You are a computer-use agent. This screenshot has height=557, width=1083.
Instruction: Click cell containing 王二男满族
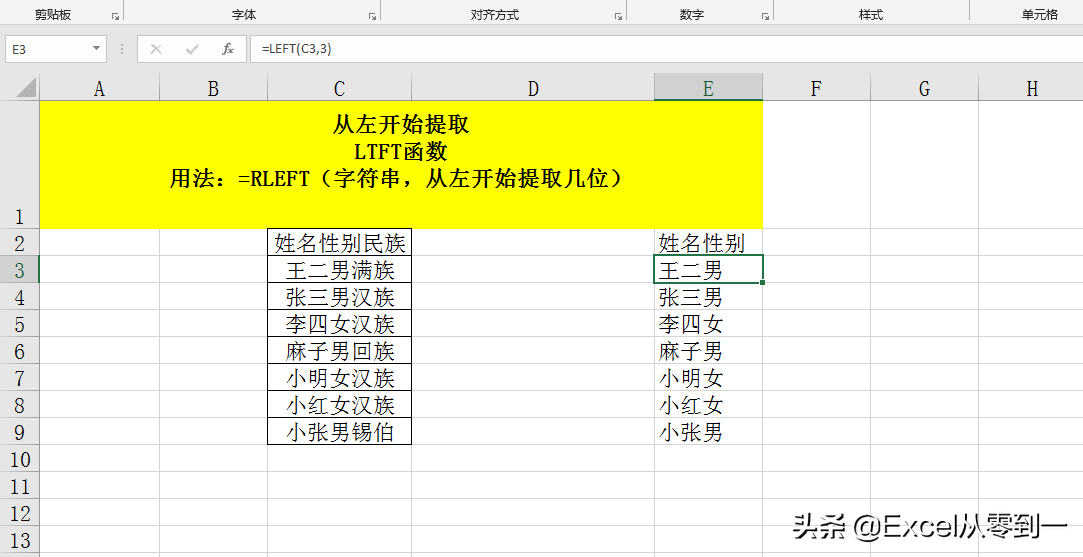tap(339, 270)
